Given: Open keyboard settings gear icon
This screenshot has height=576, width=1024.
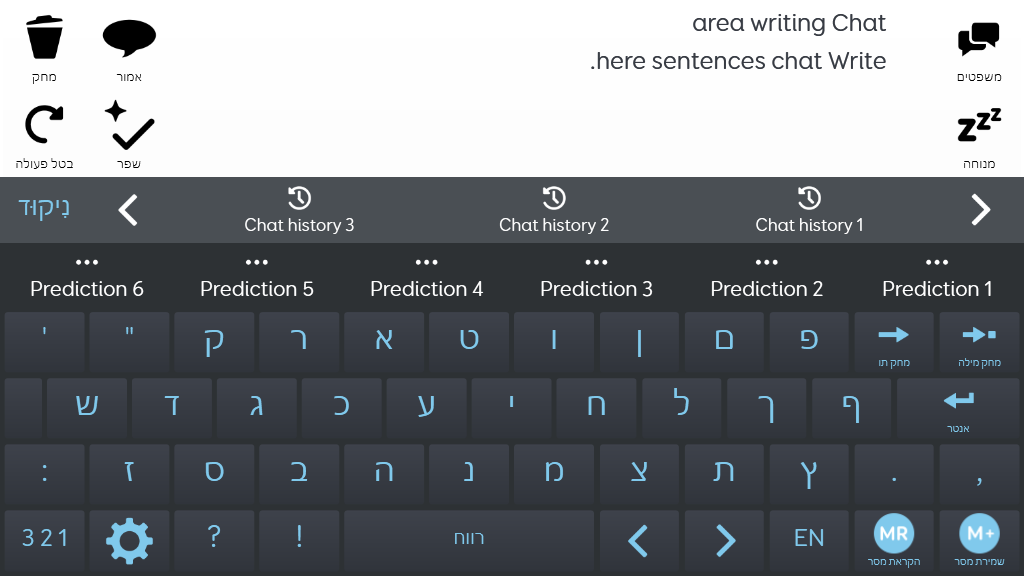Looking at the screenshot, I should (x=129, y=540).
